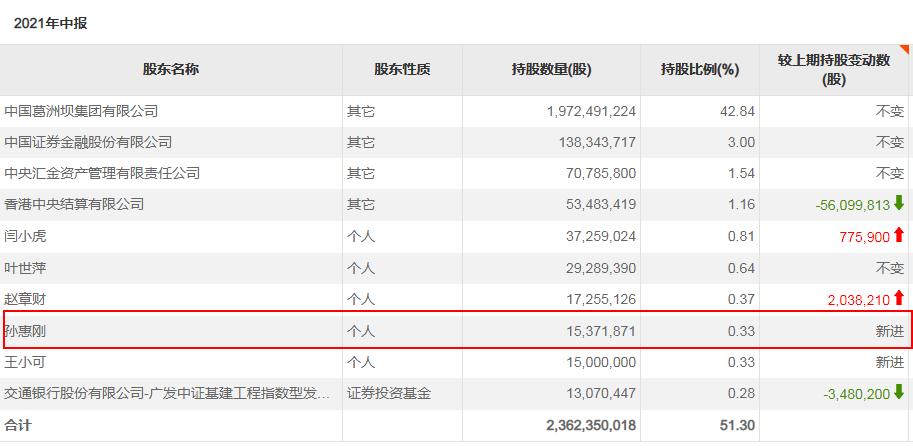Click the change value -3,480,200
This screenshot has height=448, width=913.
(857, 394)
